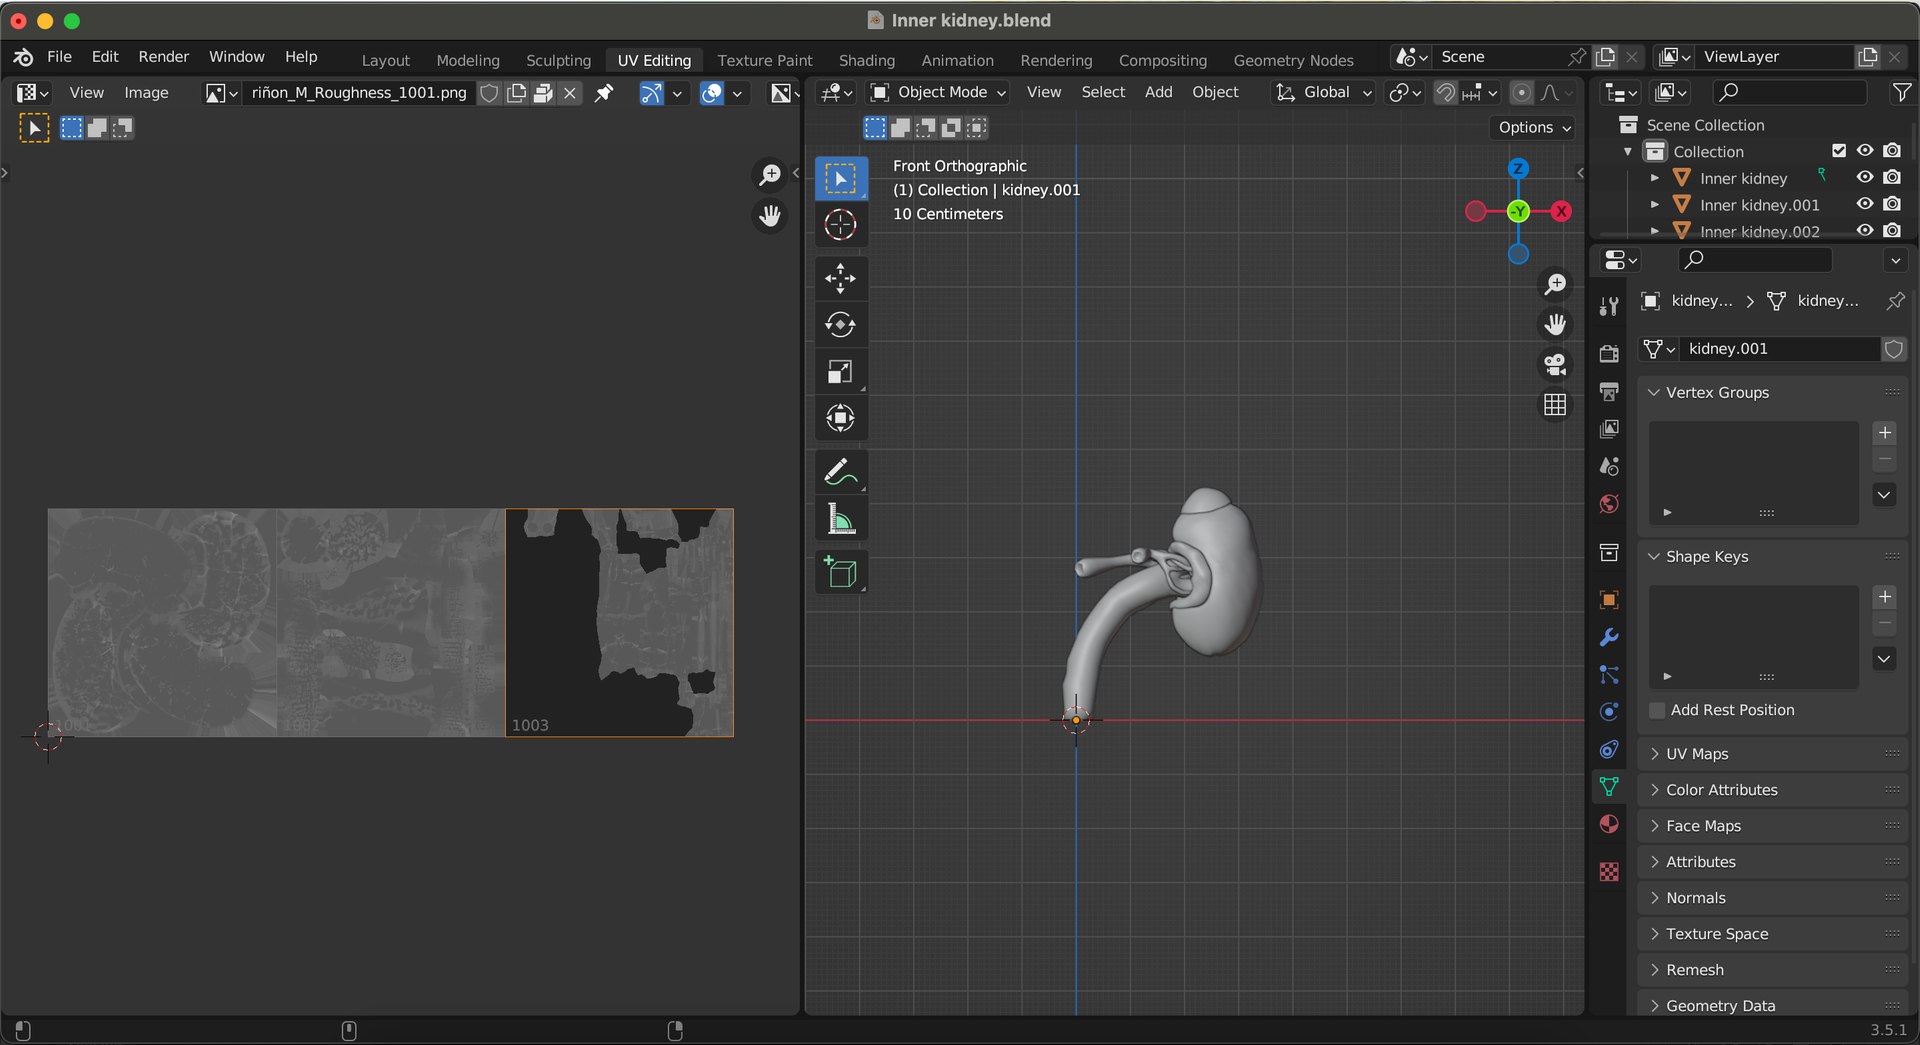Image resolution: width=1920 pixels, height=1045 pixels.
Task: Switch to the Texture Paint workspace tab
Action: click(765, 60)
